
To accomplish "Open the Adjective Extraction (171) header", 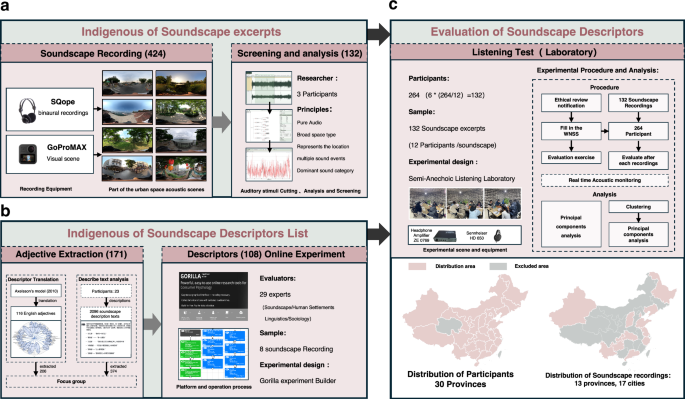I will pyautogui.click(x=71, y=254).
